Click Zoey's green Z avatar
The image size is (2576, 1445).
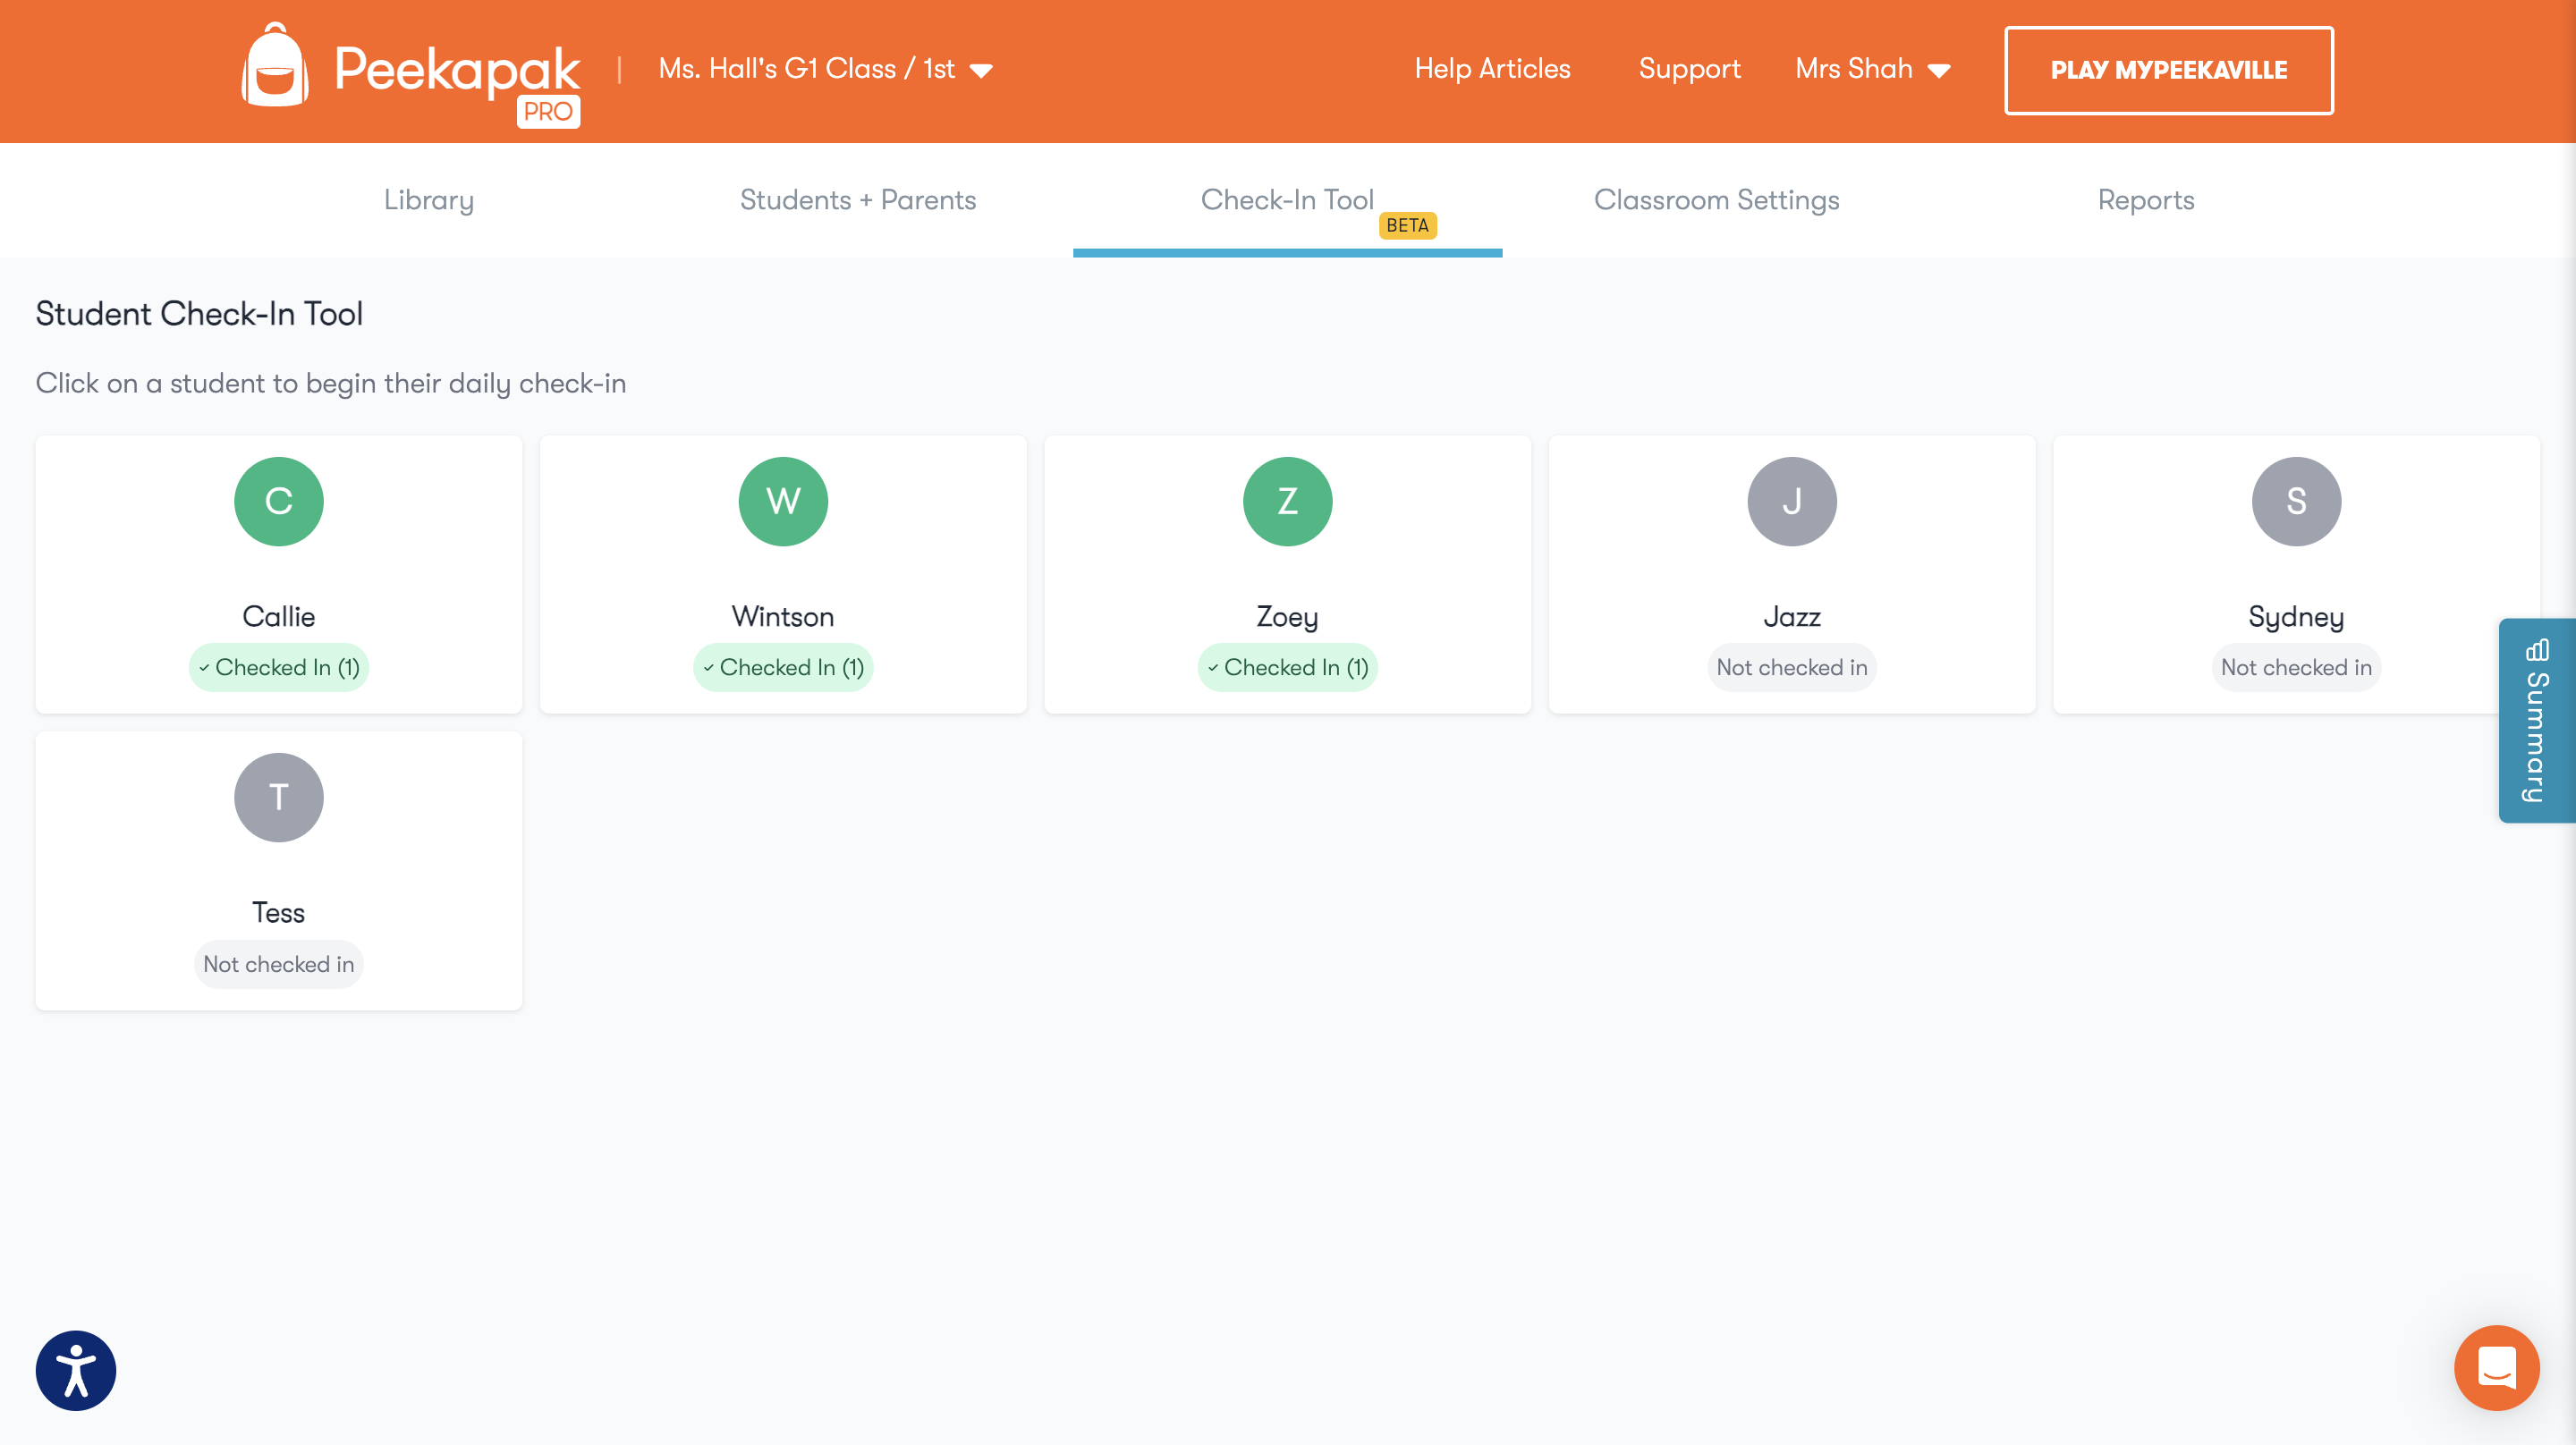(x=1287, y=501)
